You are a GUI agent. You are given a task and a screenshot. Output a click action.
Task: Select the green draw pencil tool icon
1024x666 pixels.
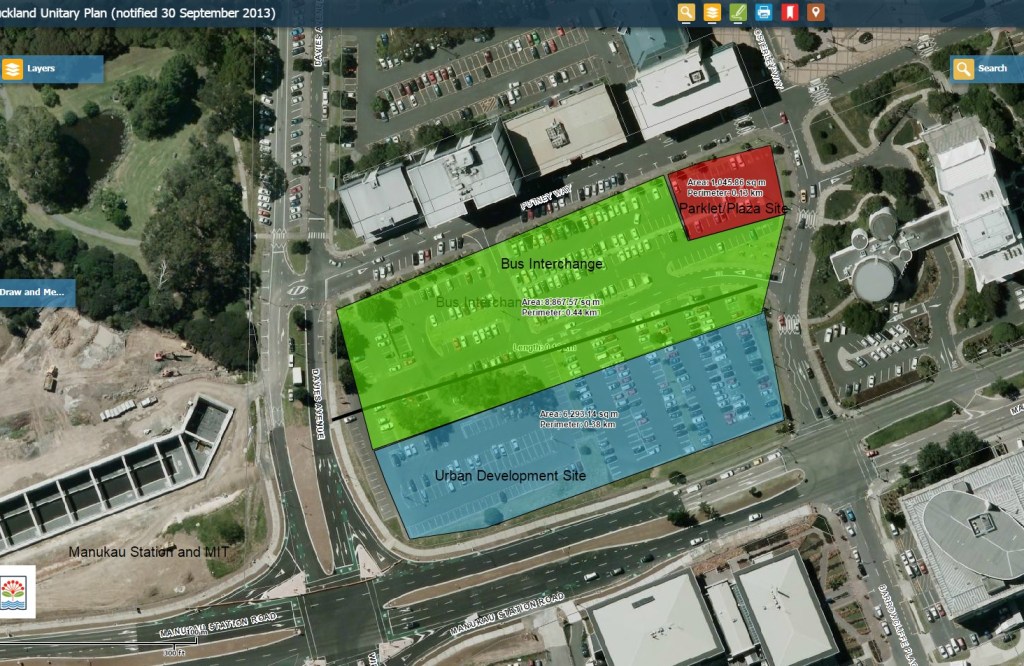[x=738, y=12]
